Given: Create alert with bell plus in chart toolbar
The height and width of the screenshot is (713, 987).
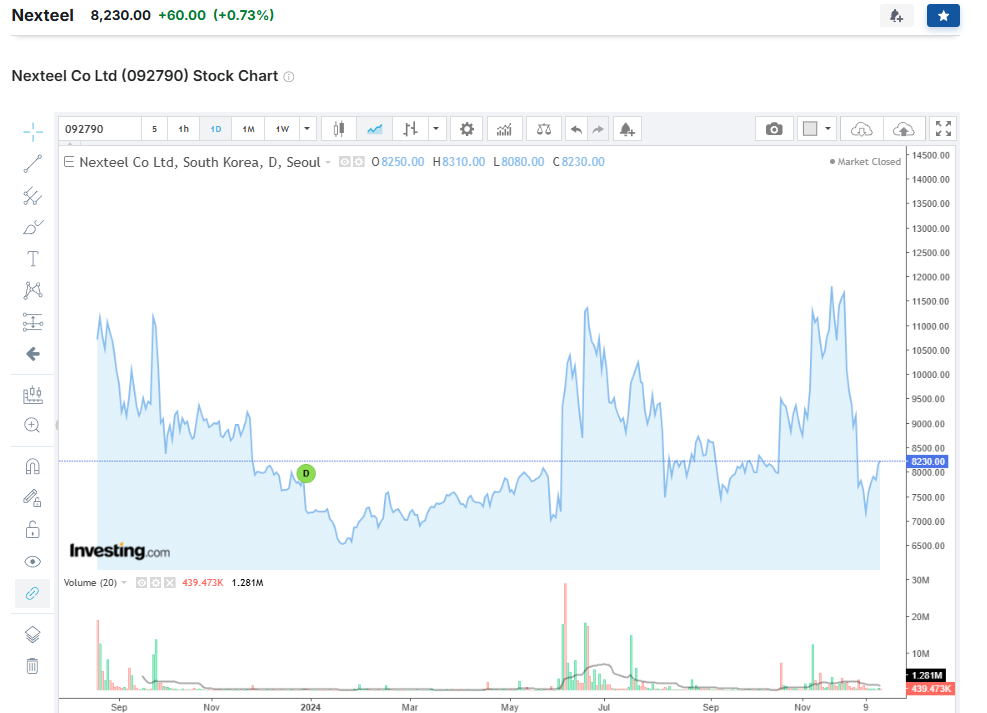Looking at the screenshot, I should (x=627, y=129).
